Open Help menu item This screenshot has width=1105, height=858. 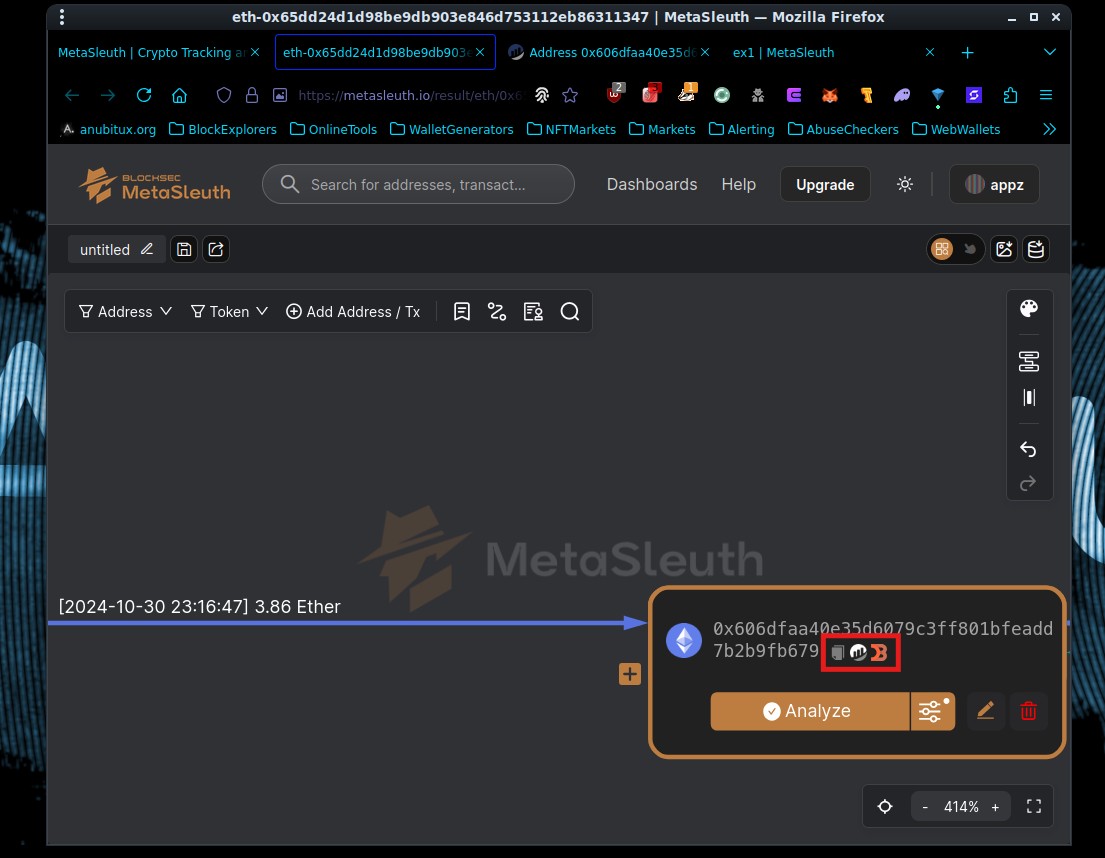739,185
